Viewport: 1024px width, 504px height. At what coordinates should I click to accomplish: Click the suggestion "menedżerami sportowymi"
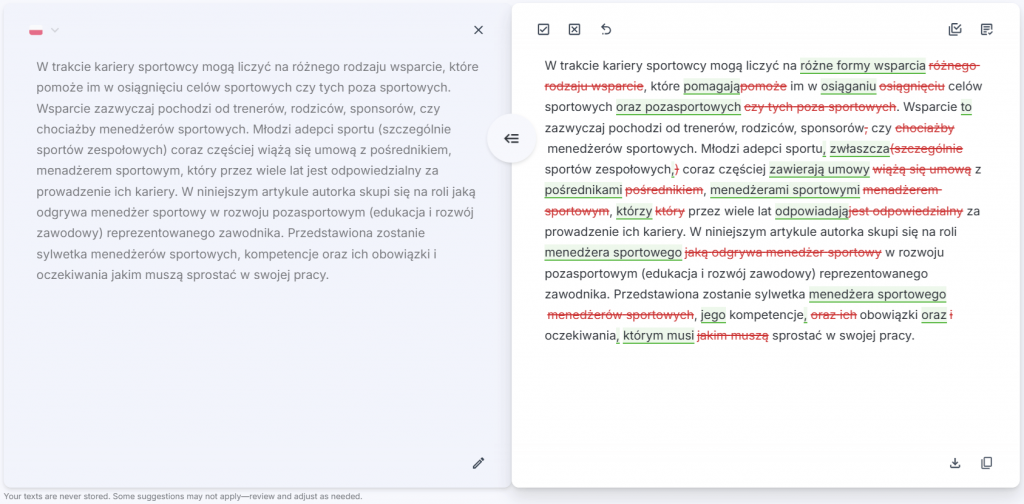(x=784, y=190)
